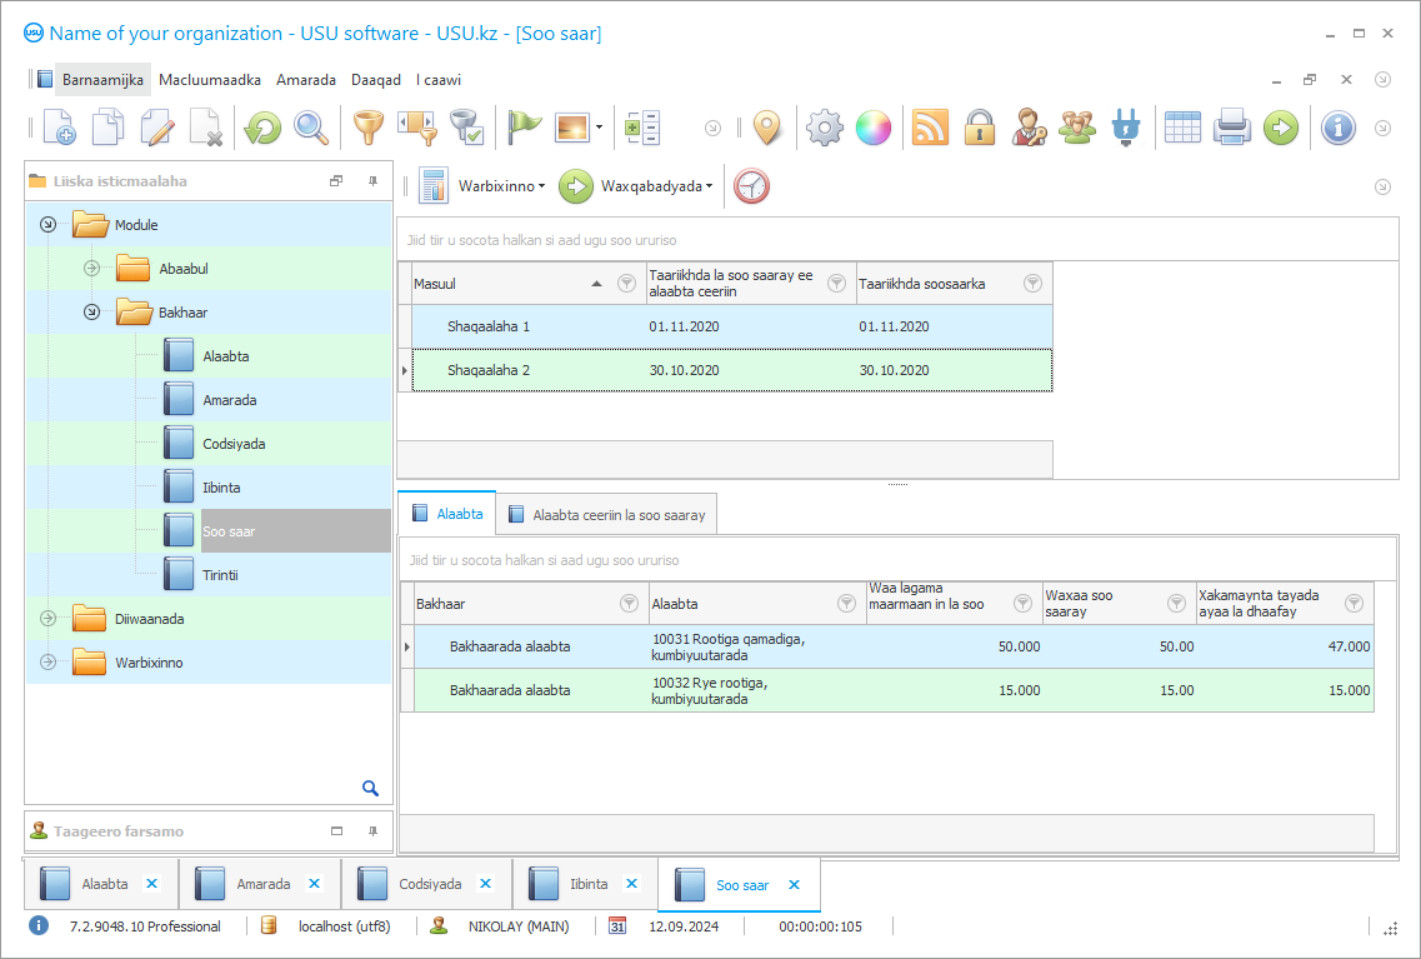Pin the Taageero farsamo panel

tap(373, 831)
